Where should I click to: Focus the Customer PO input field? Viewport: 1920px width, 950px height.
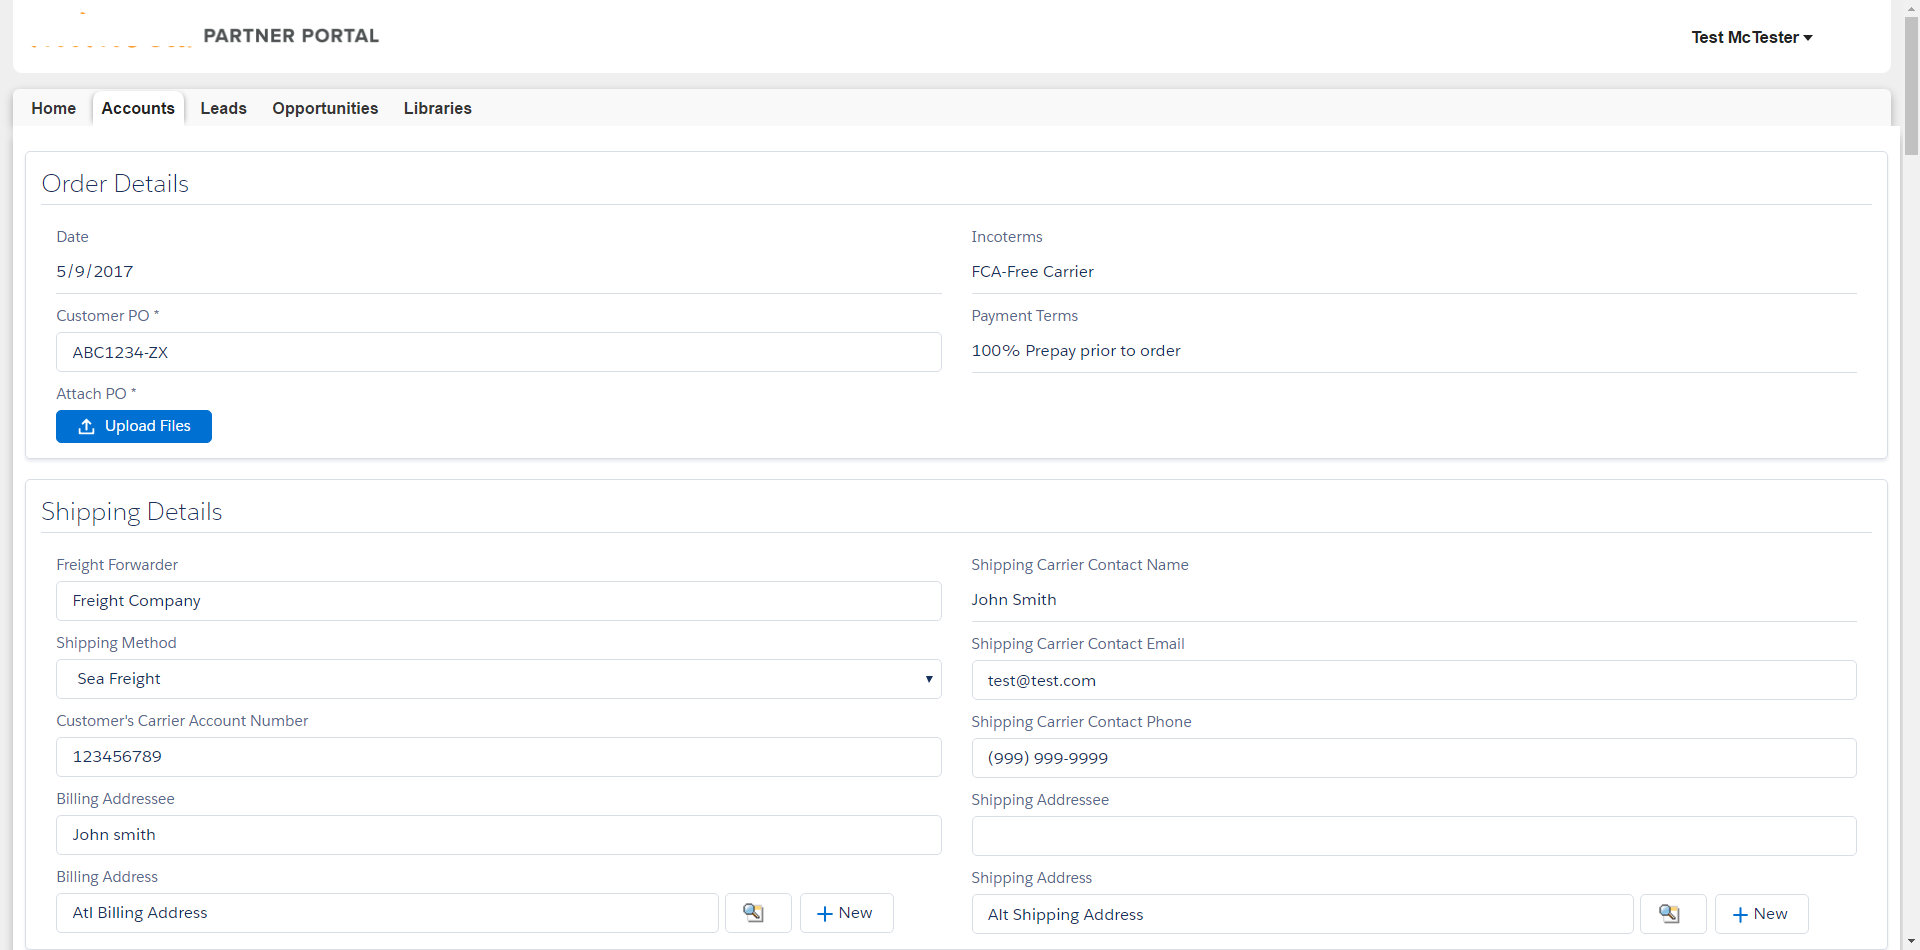coord(498,352)
